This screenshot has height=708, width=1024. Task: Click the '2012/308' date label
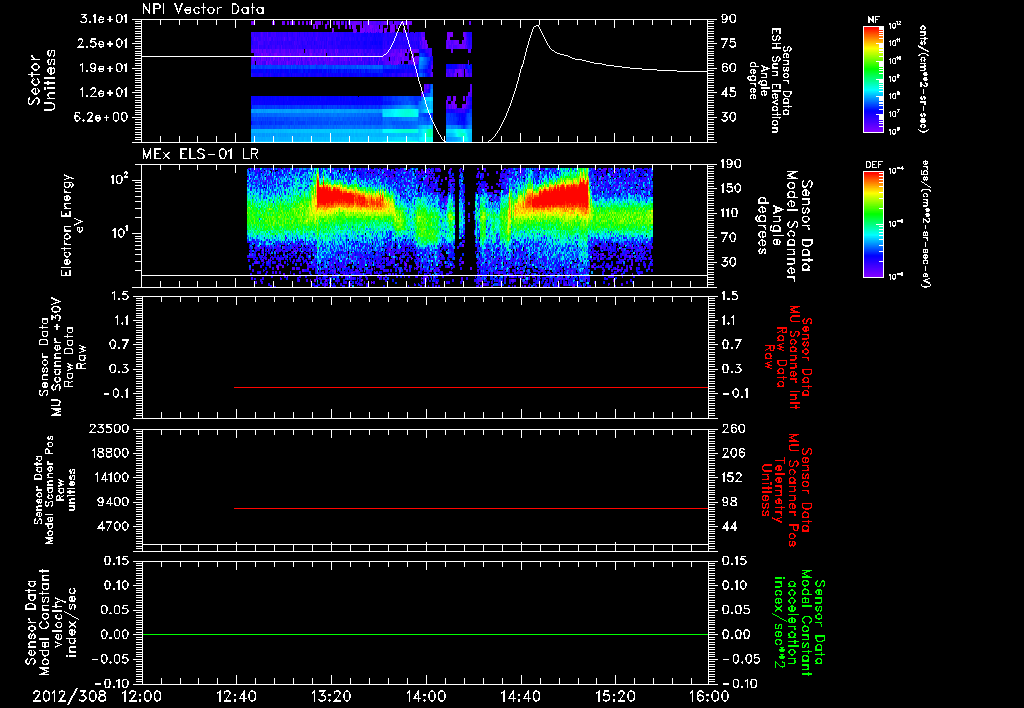(69, 696)
